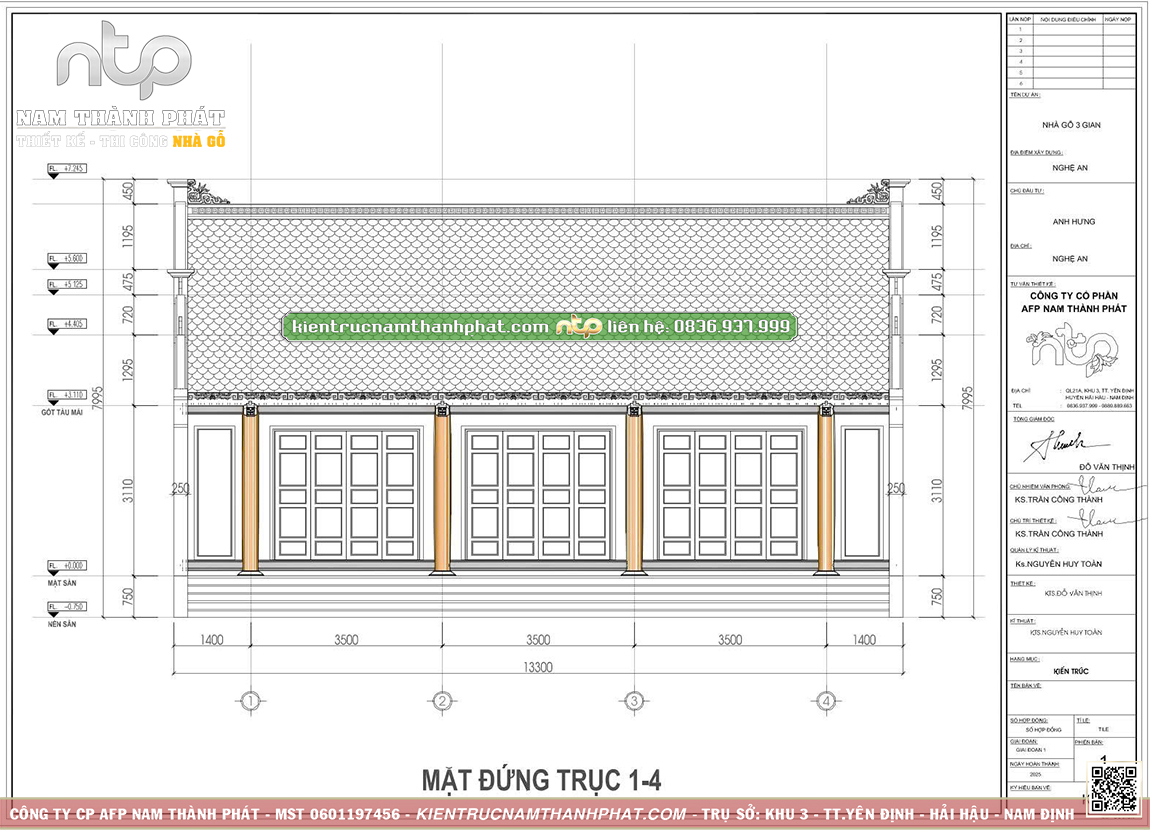Image resolution: width=1150 pixels, height=830 pixels.
Task: Click the 1400 dimension right of axis 4
Action: point(864,640)
